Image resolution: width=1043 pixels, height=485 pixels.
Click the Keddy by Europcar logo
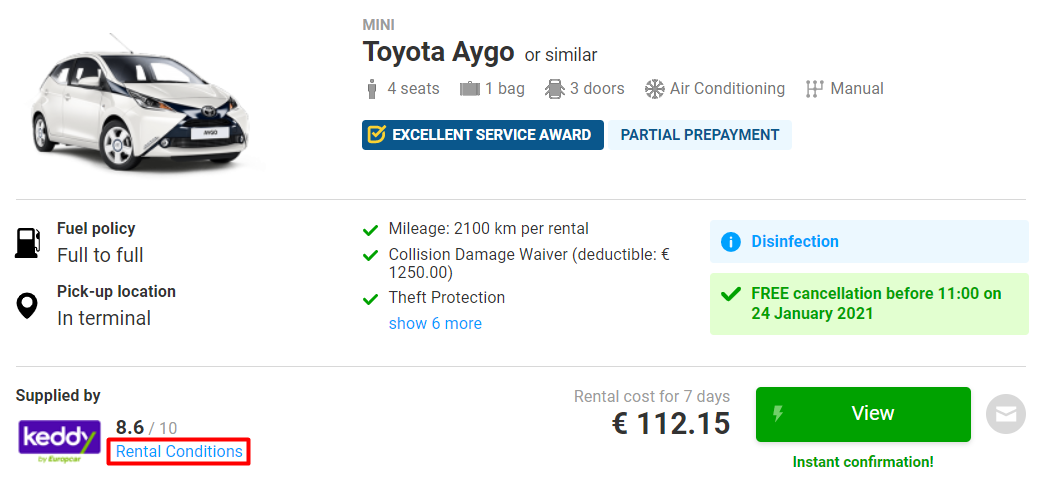click(59, 440)
